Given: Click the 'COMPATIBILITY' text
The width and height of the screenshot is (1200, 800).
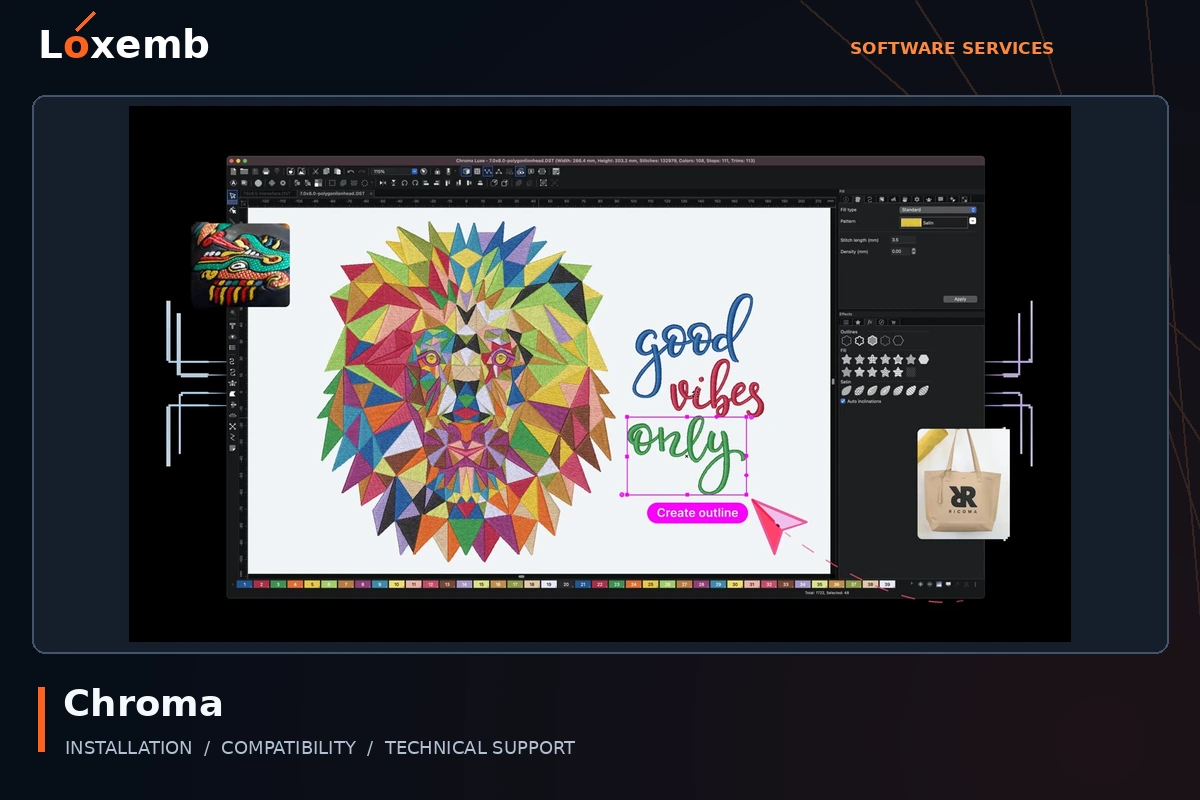Looking at the screenshot, I should pos(288,748).
